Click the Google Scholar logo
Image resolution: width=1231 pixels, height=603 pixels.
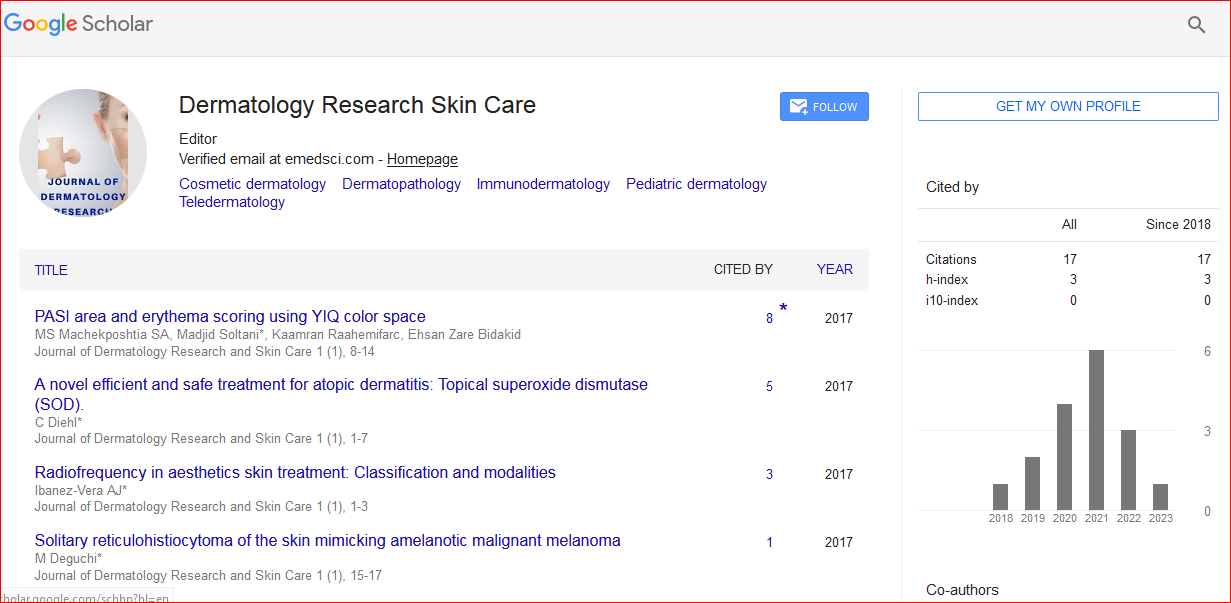(x=79, y=24)
